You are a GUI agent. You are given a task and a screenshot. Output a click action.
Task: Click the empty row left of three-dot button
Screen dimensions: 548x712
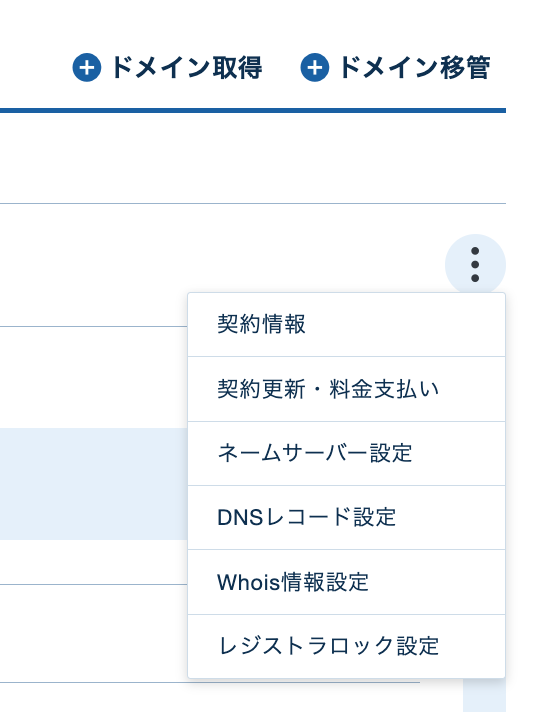222,265
